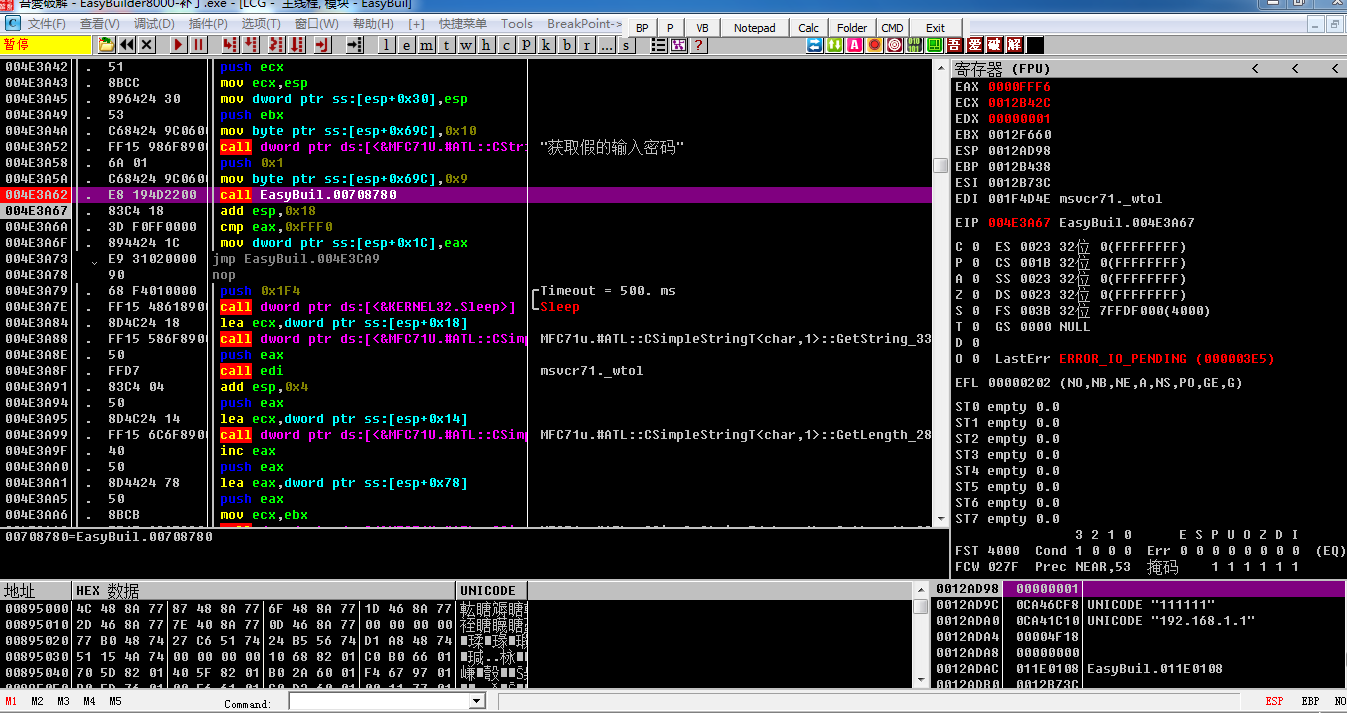Switch to M2 memory dump tab
The height and width of the screenshot is (713, 1347).
[37, 702]
